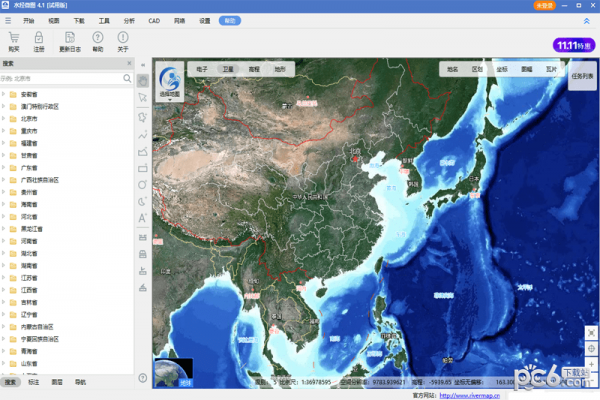Expand the 福建省 tree node
600x400 pixels.
3,143
